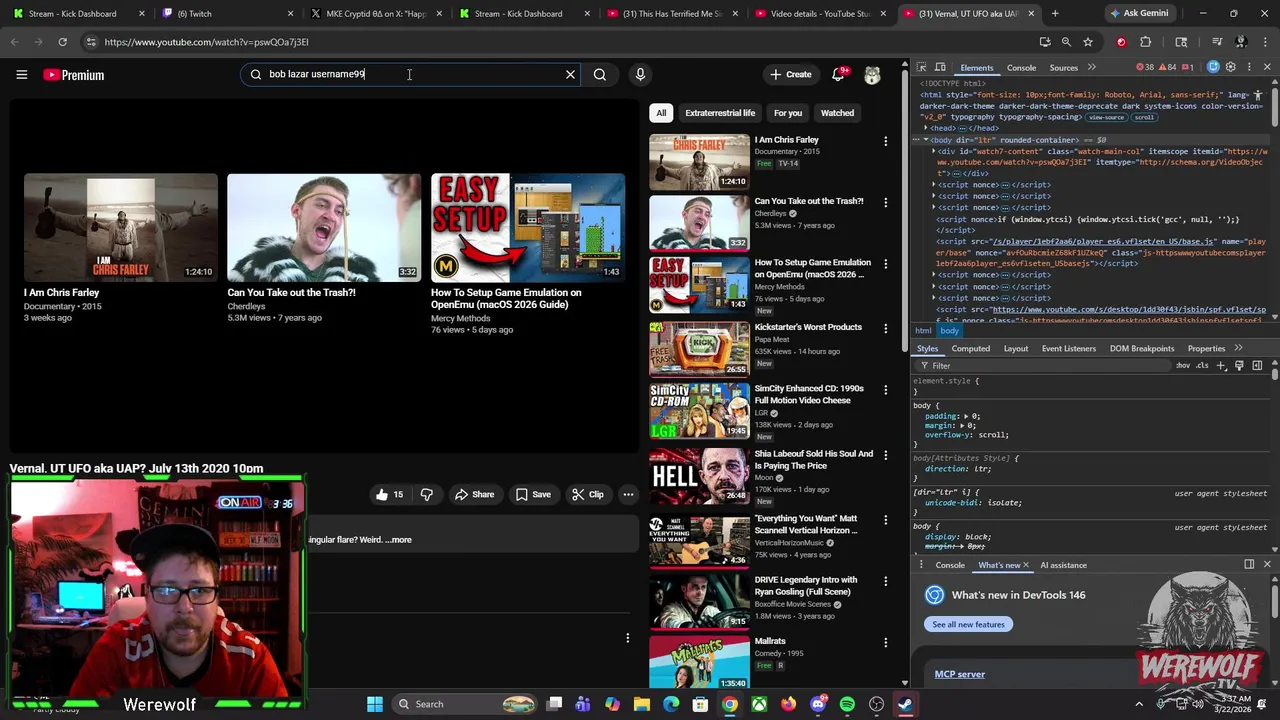Expand the margin property in body rule

tap(962, 426)
